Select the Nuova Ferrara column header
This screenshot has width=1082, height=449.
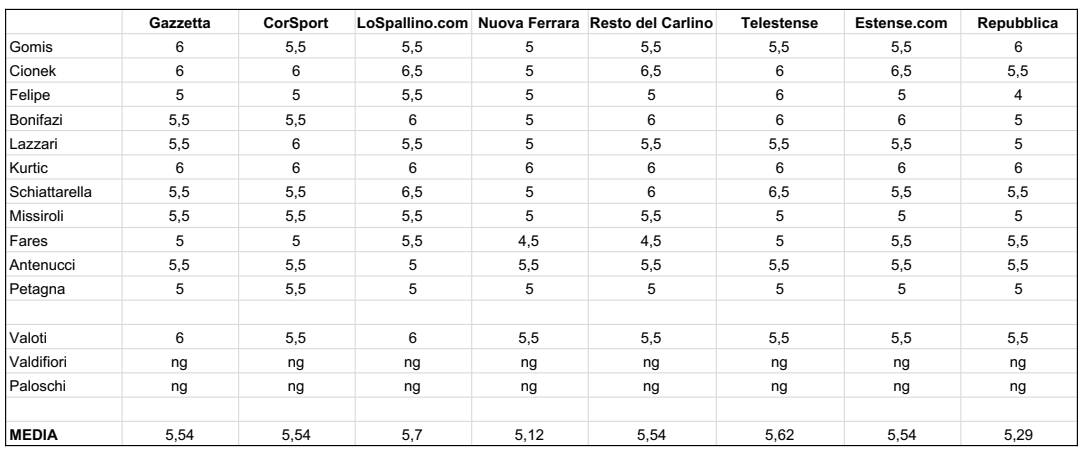click(x=529, y=23)
